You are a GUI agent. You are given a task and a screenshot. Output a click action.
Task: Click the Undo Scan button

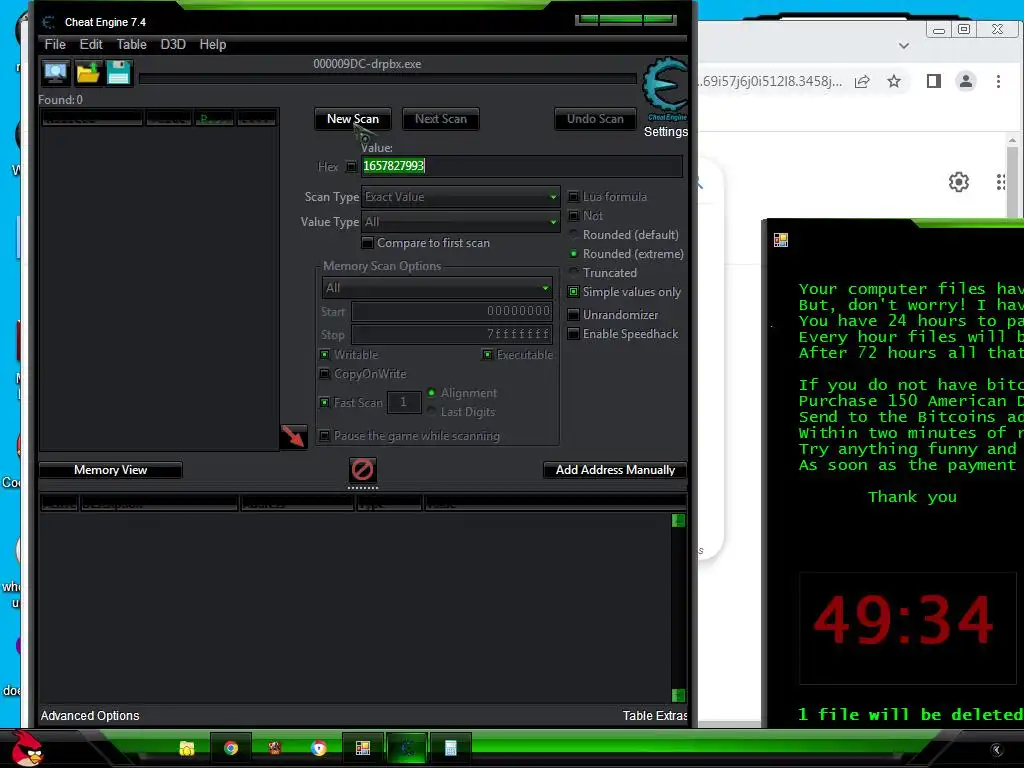595,119
